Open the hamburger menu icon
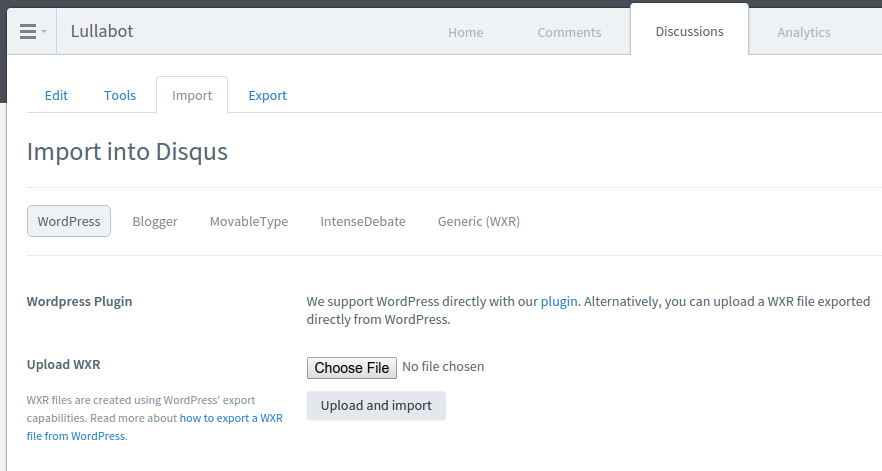Image resolution: width=882 pixels, height=471 pixels. point(28,32)
